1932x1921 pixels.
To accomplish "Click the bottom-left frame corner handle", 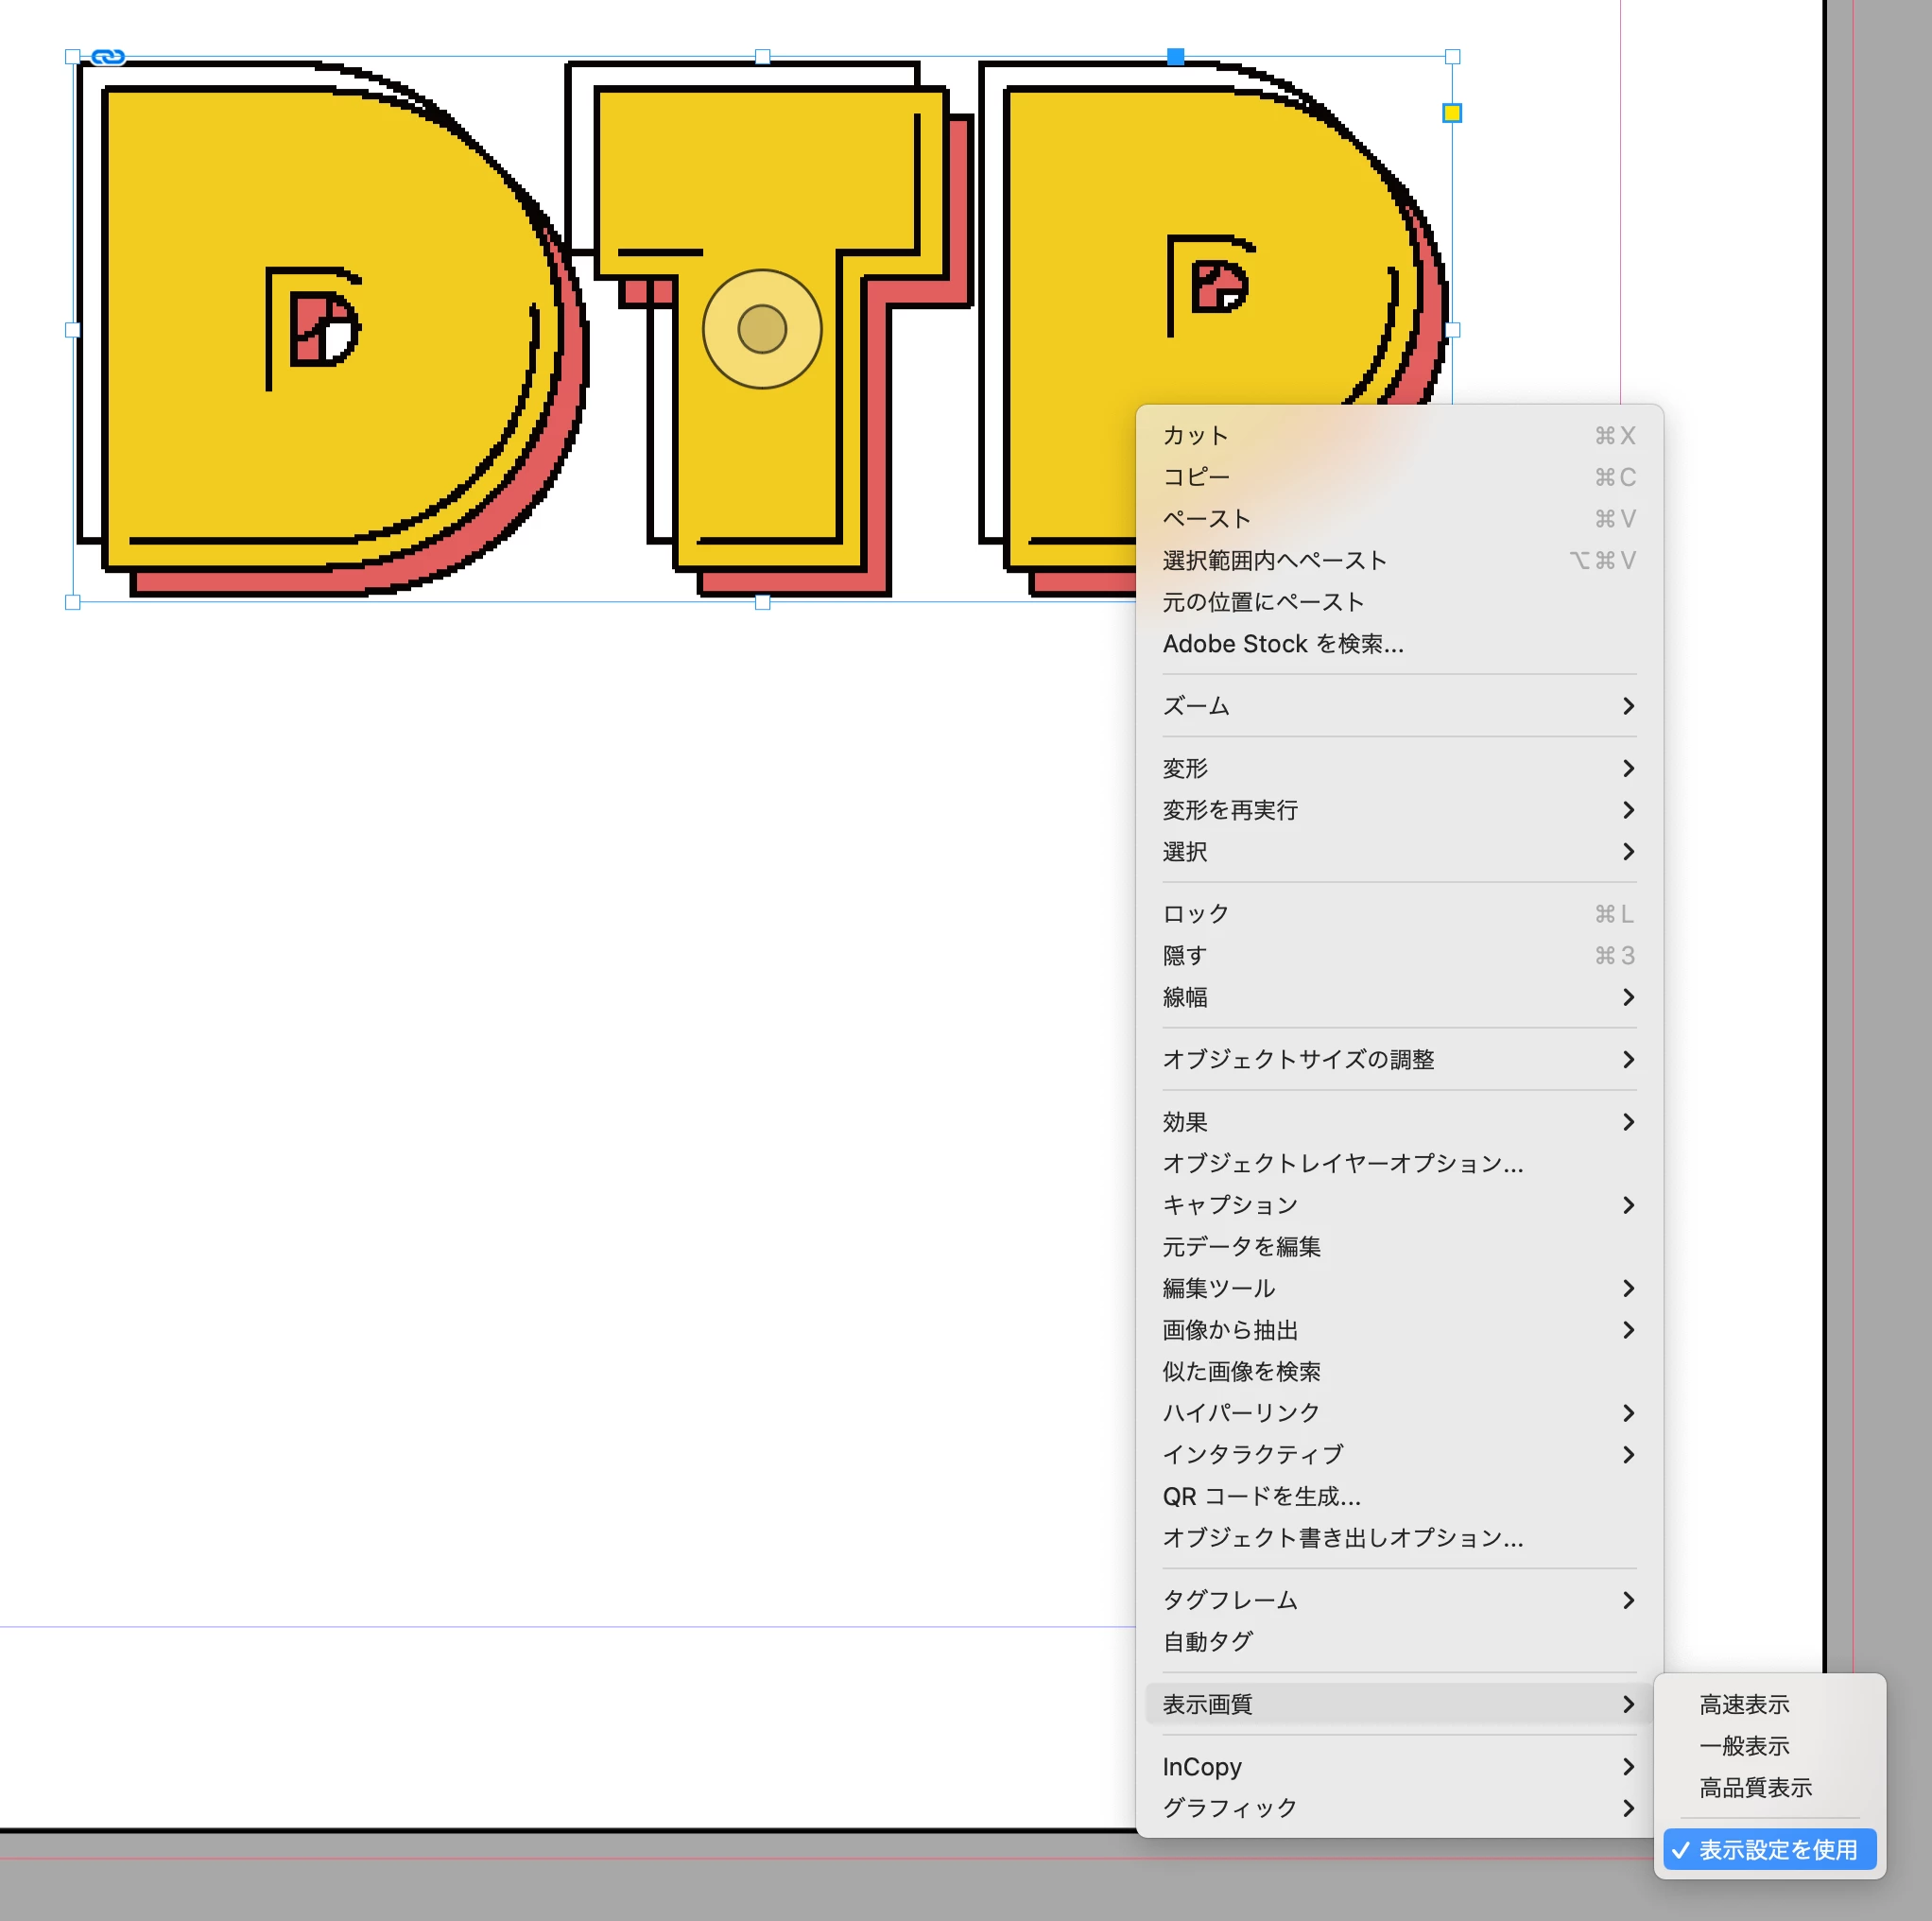I will click(x=72, y=602).
